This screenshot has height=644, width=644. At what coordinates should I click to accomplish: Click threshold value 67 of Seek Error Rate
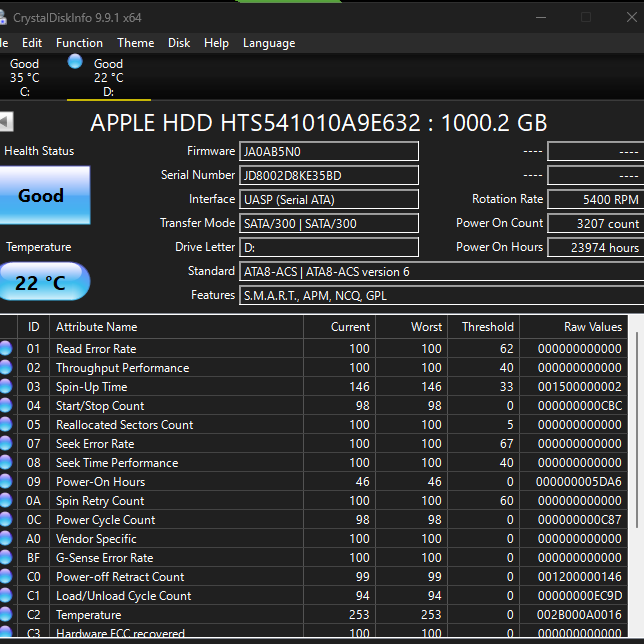click(506, 444)
